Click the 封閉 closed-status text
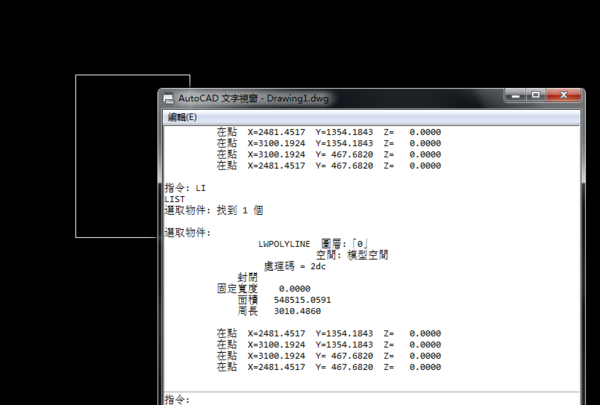 pos(248,278)
